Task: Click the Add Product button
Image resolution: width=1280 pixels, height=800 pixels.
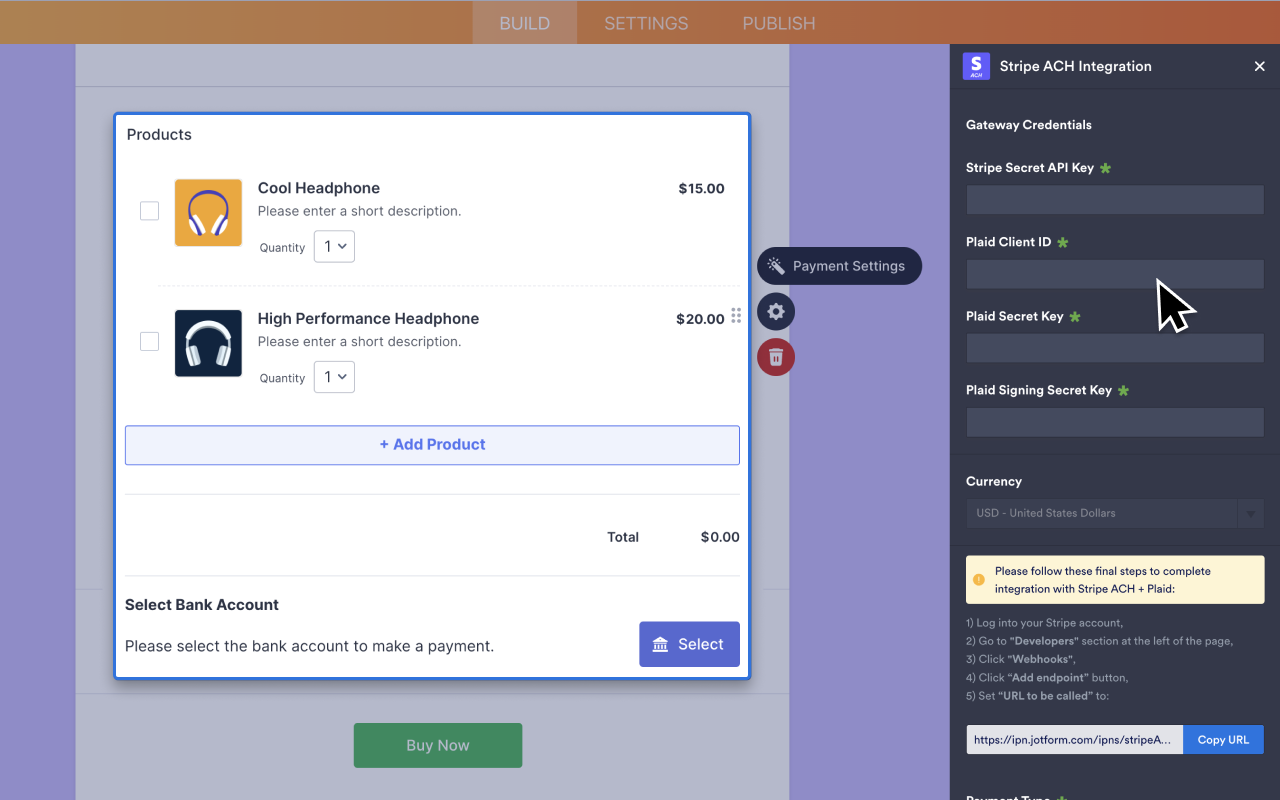Action: coord(432,445)
